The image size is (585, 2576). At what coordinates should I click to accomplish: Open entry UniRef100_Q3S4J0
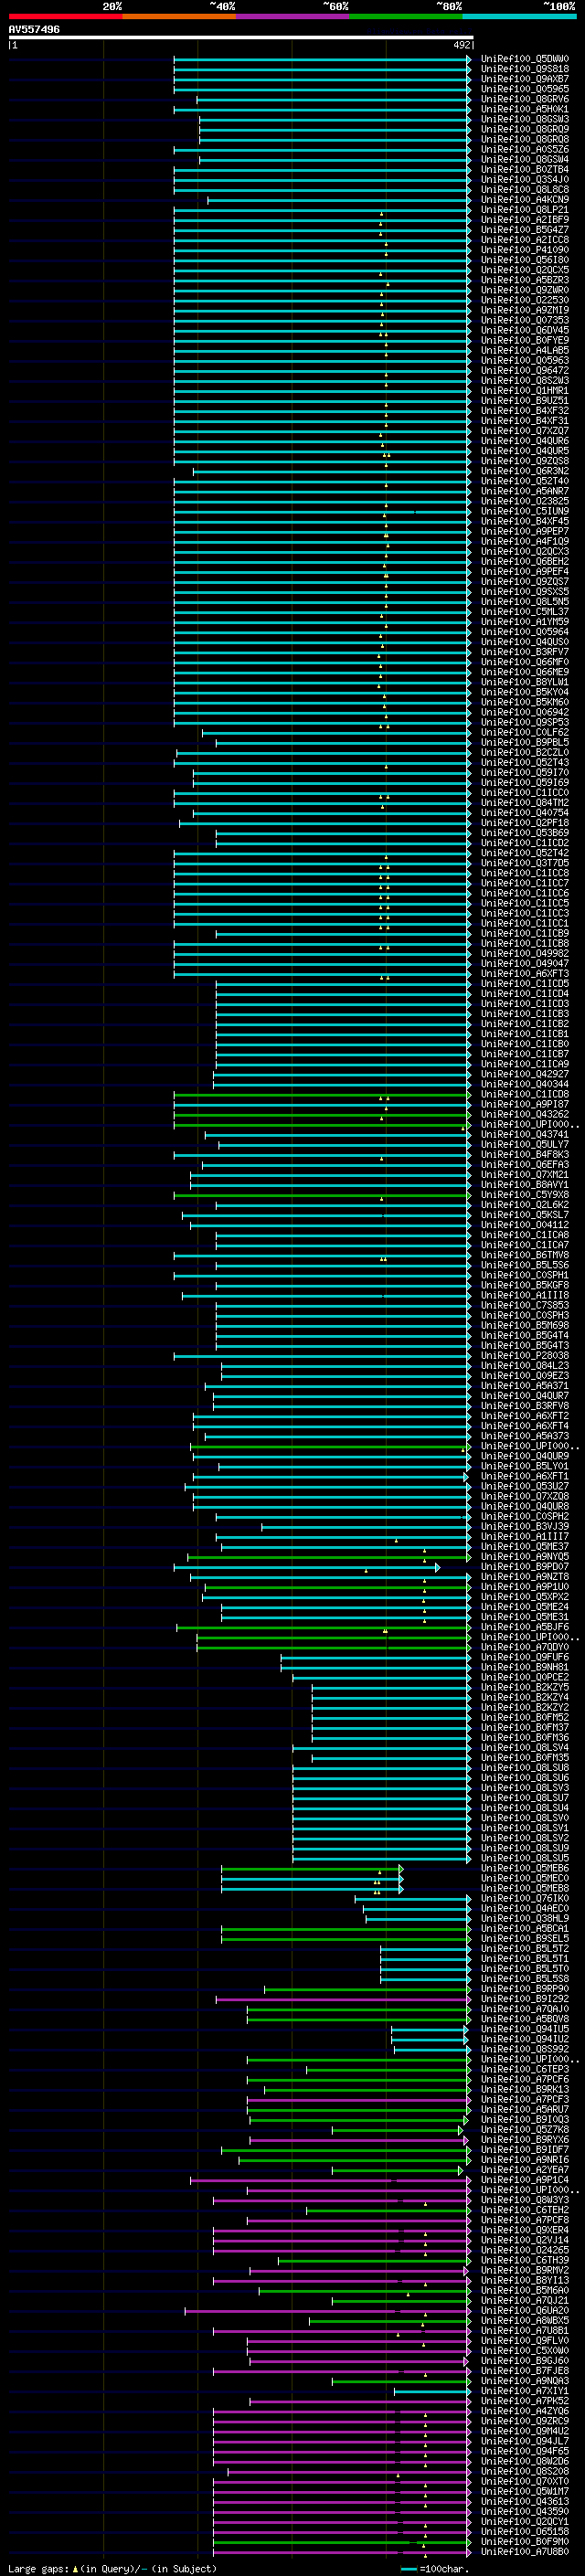click(x=525, y=179)
